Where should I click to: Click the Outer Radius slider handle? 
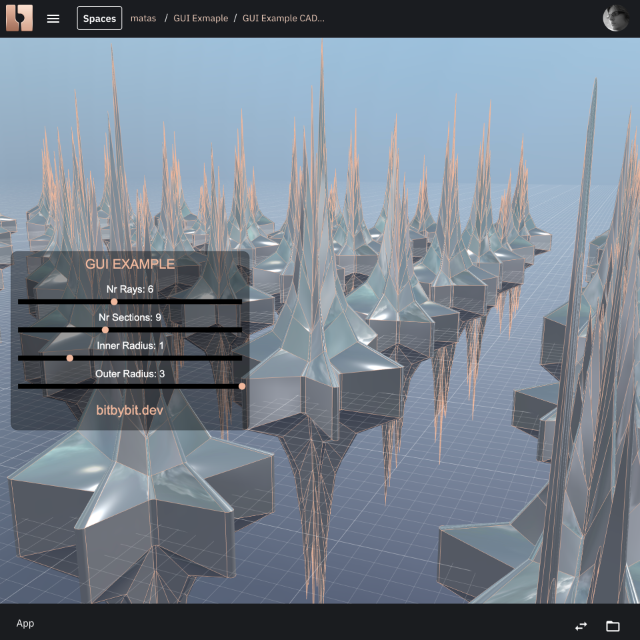[242, 386]
